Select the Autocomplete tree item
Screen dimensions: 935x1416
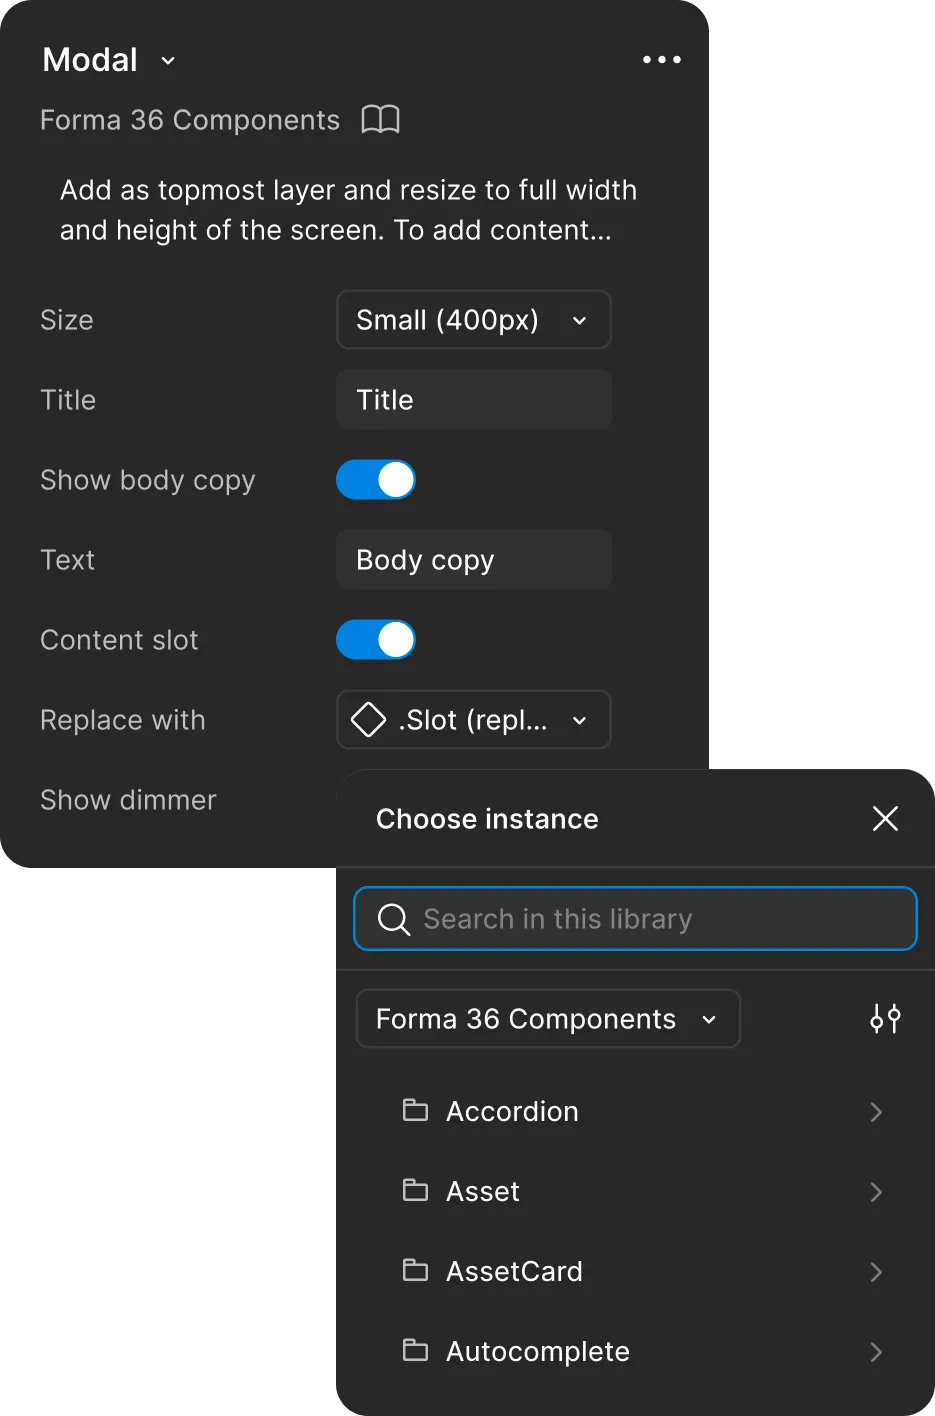[537, 1351]
